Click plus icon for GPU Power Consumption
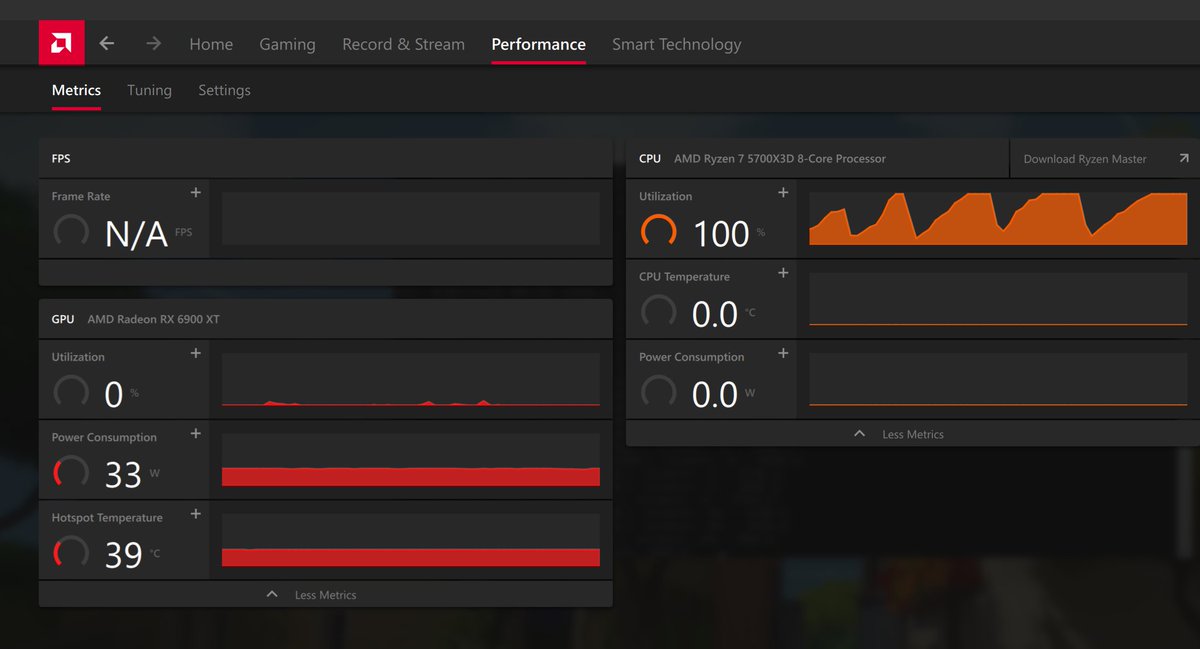This screenshot has width=1200, height=649. click(196, 433)
